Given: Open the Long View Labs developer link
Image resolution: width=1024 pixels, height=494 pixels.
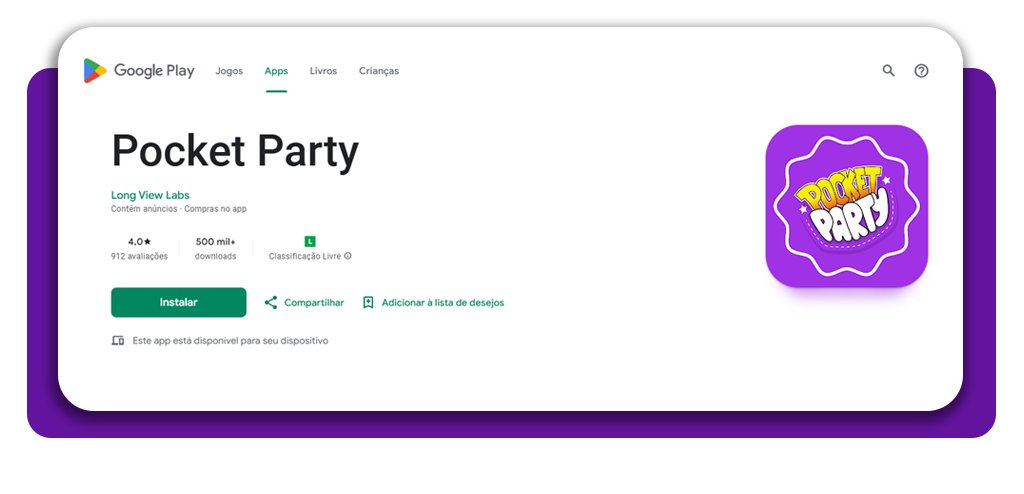Looking at the screenshot, I should pos(150,195).
